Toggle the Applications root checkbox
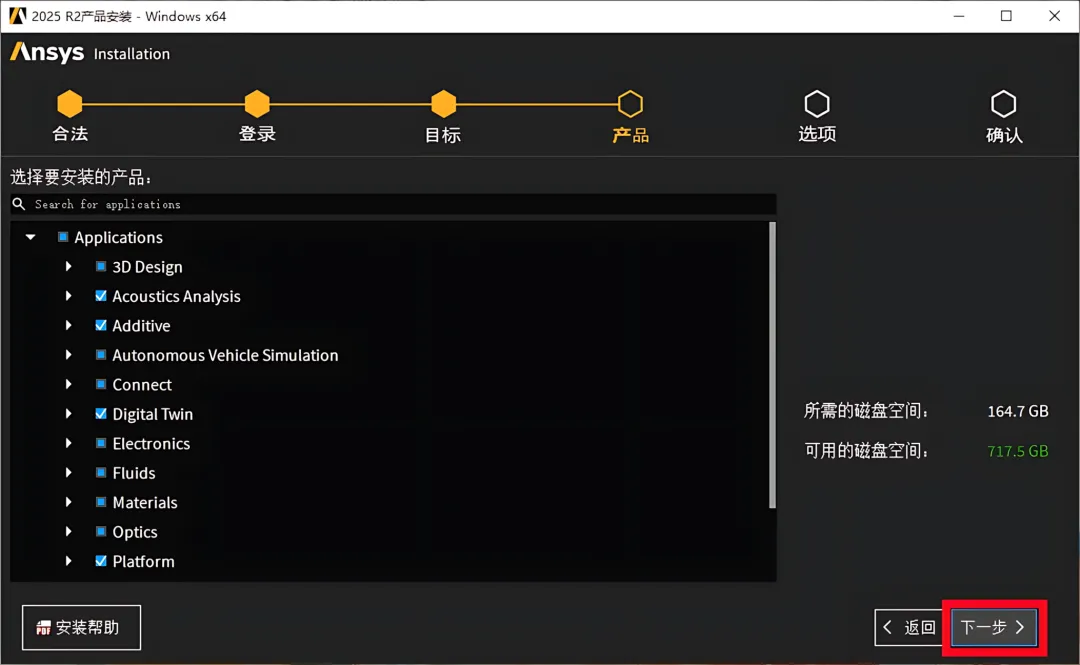This screenshot has width=1080, height=665. pos(63,237)
